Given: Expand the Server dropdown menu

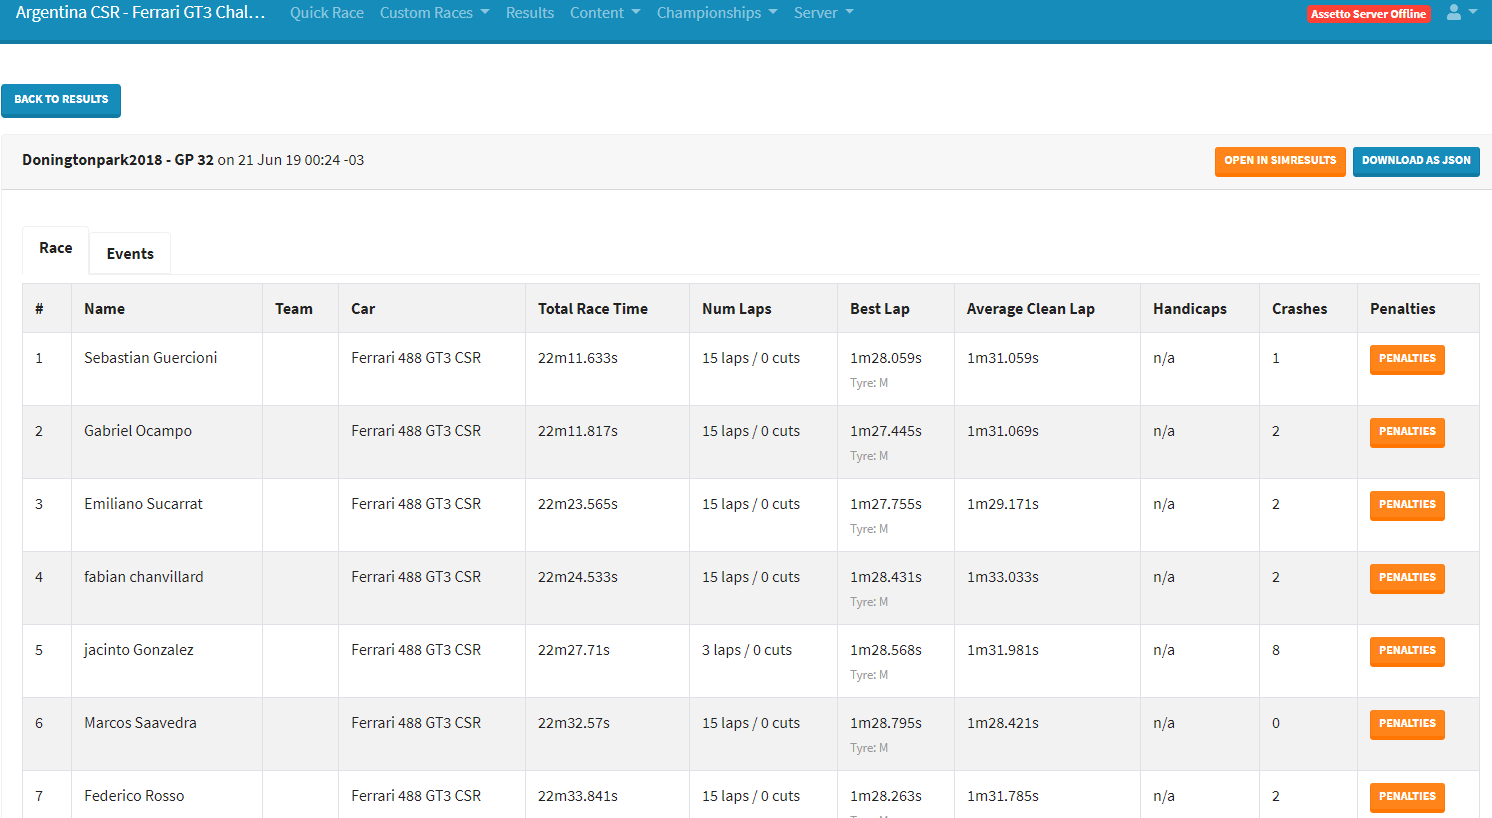Looking at the screenshot, I should [x=824, y=13].
